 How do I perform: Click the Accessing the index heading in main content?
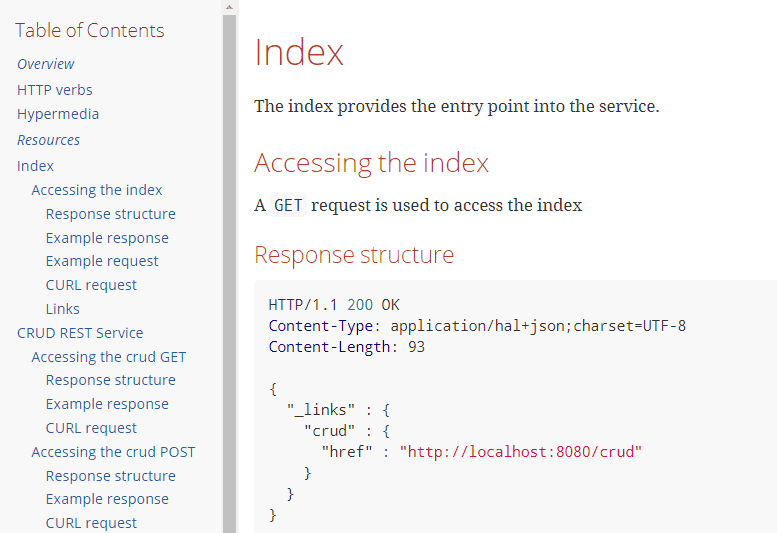371,163
